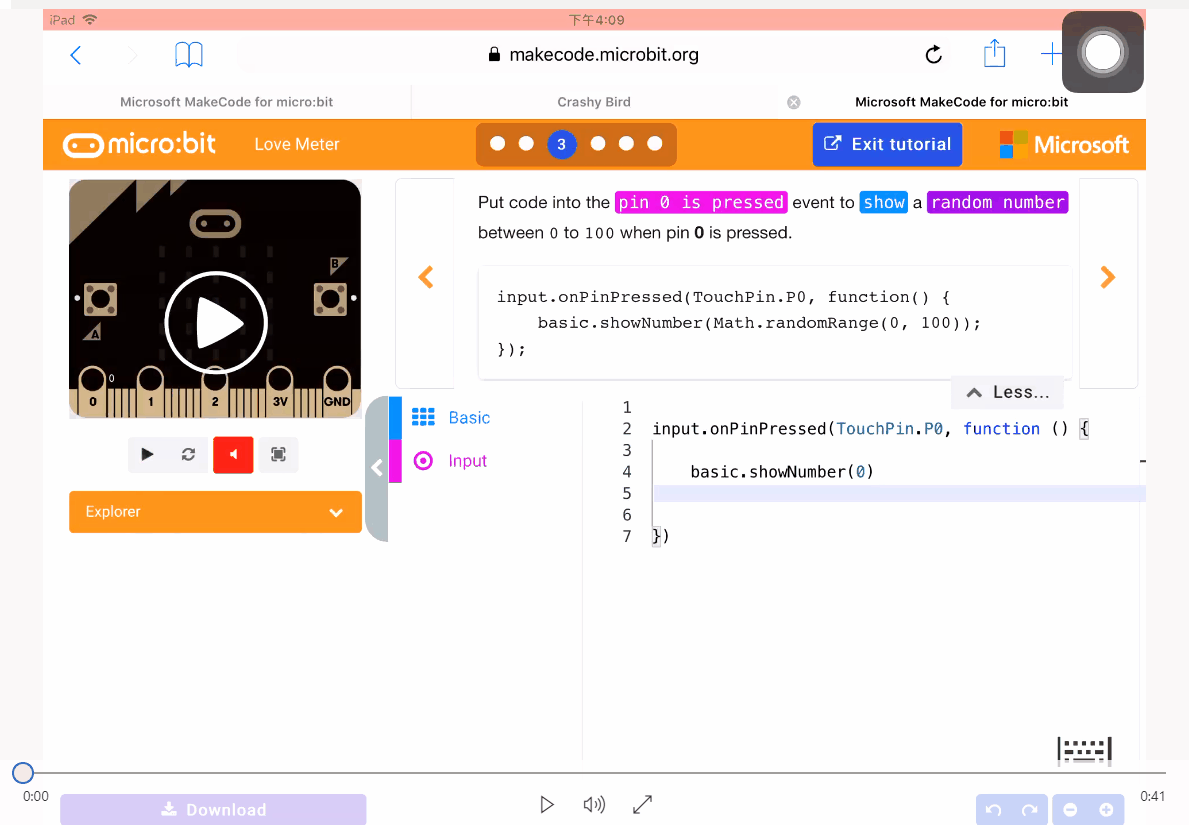
Task: Zoom in the editor
Action: click(x=1106, y=810)
